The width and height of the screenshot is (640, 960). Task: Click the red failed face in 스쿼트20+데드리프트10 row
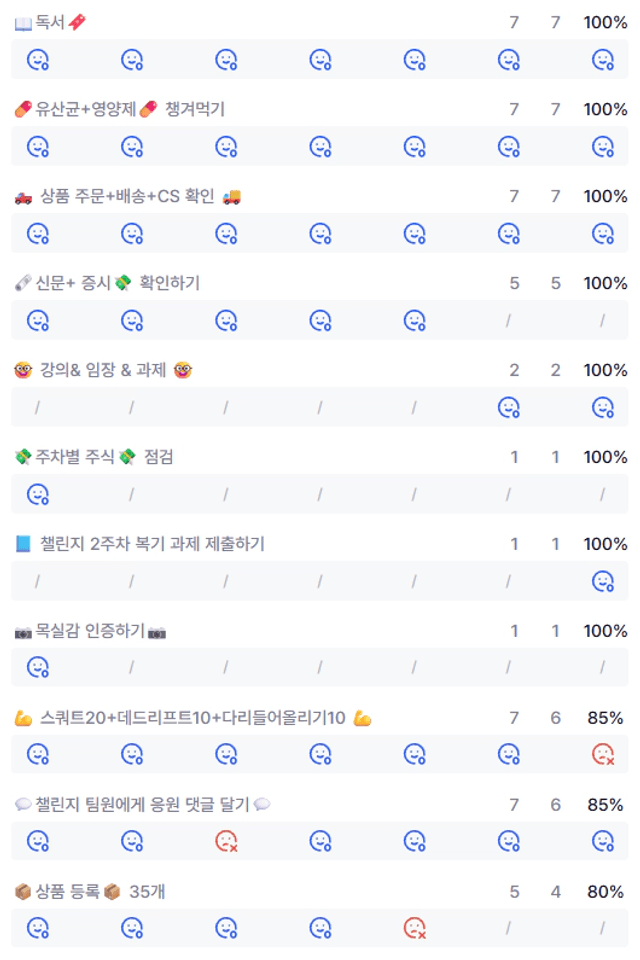tap(603, 754)
